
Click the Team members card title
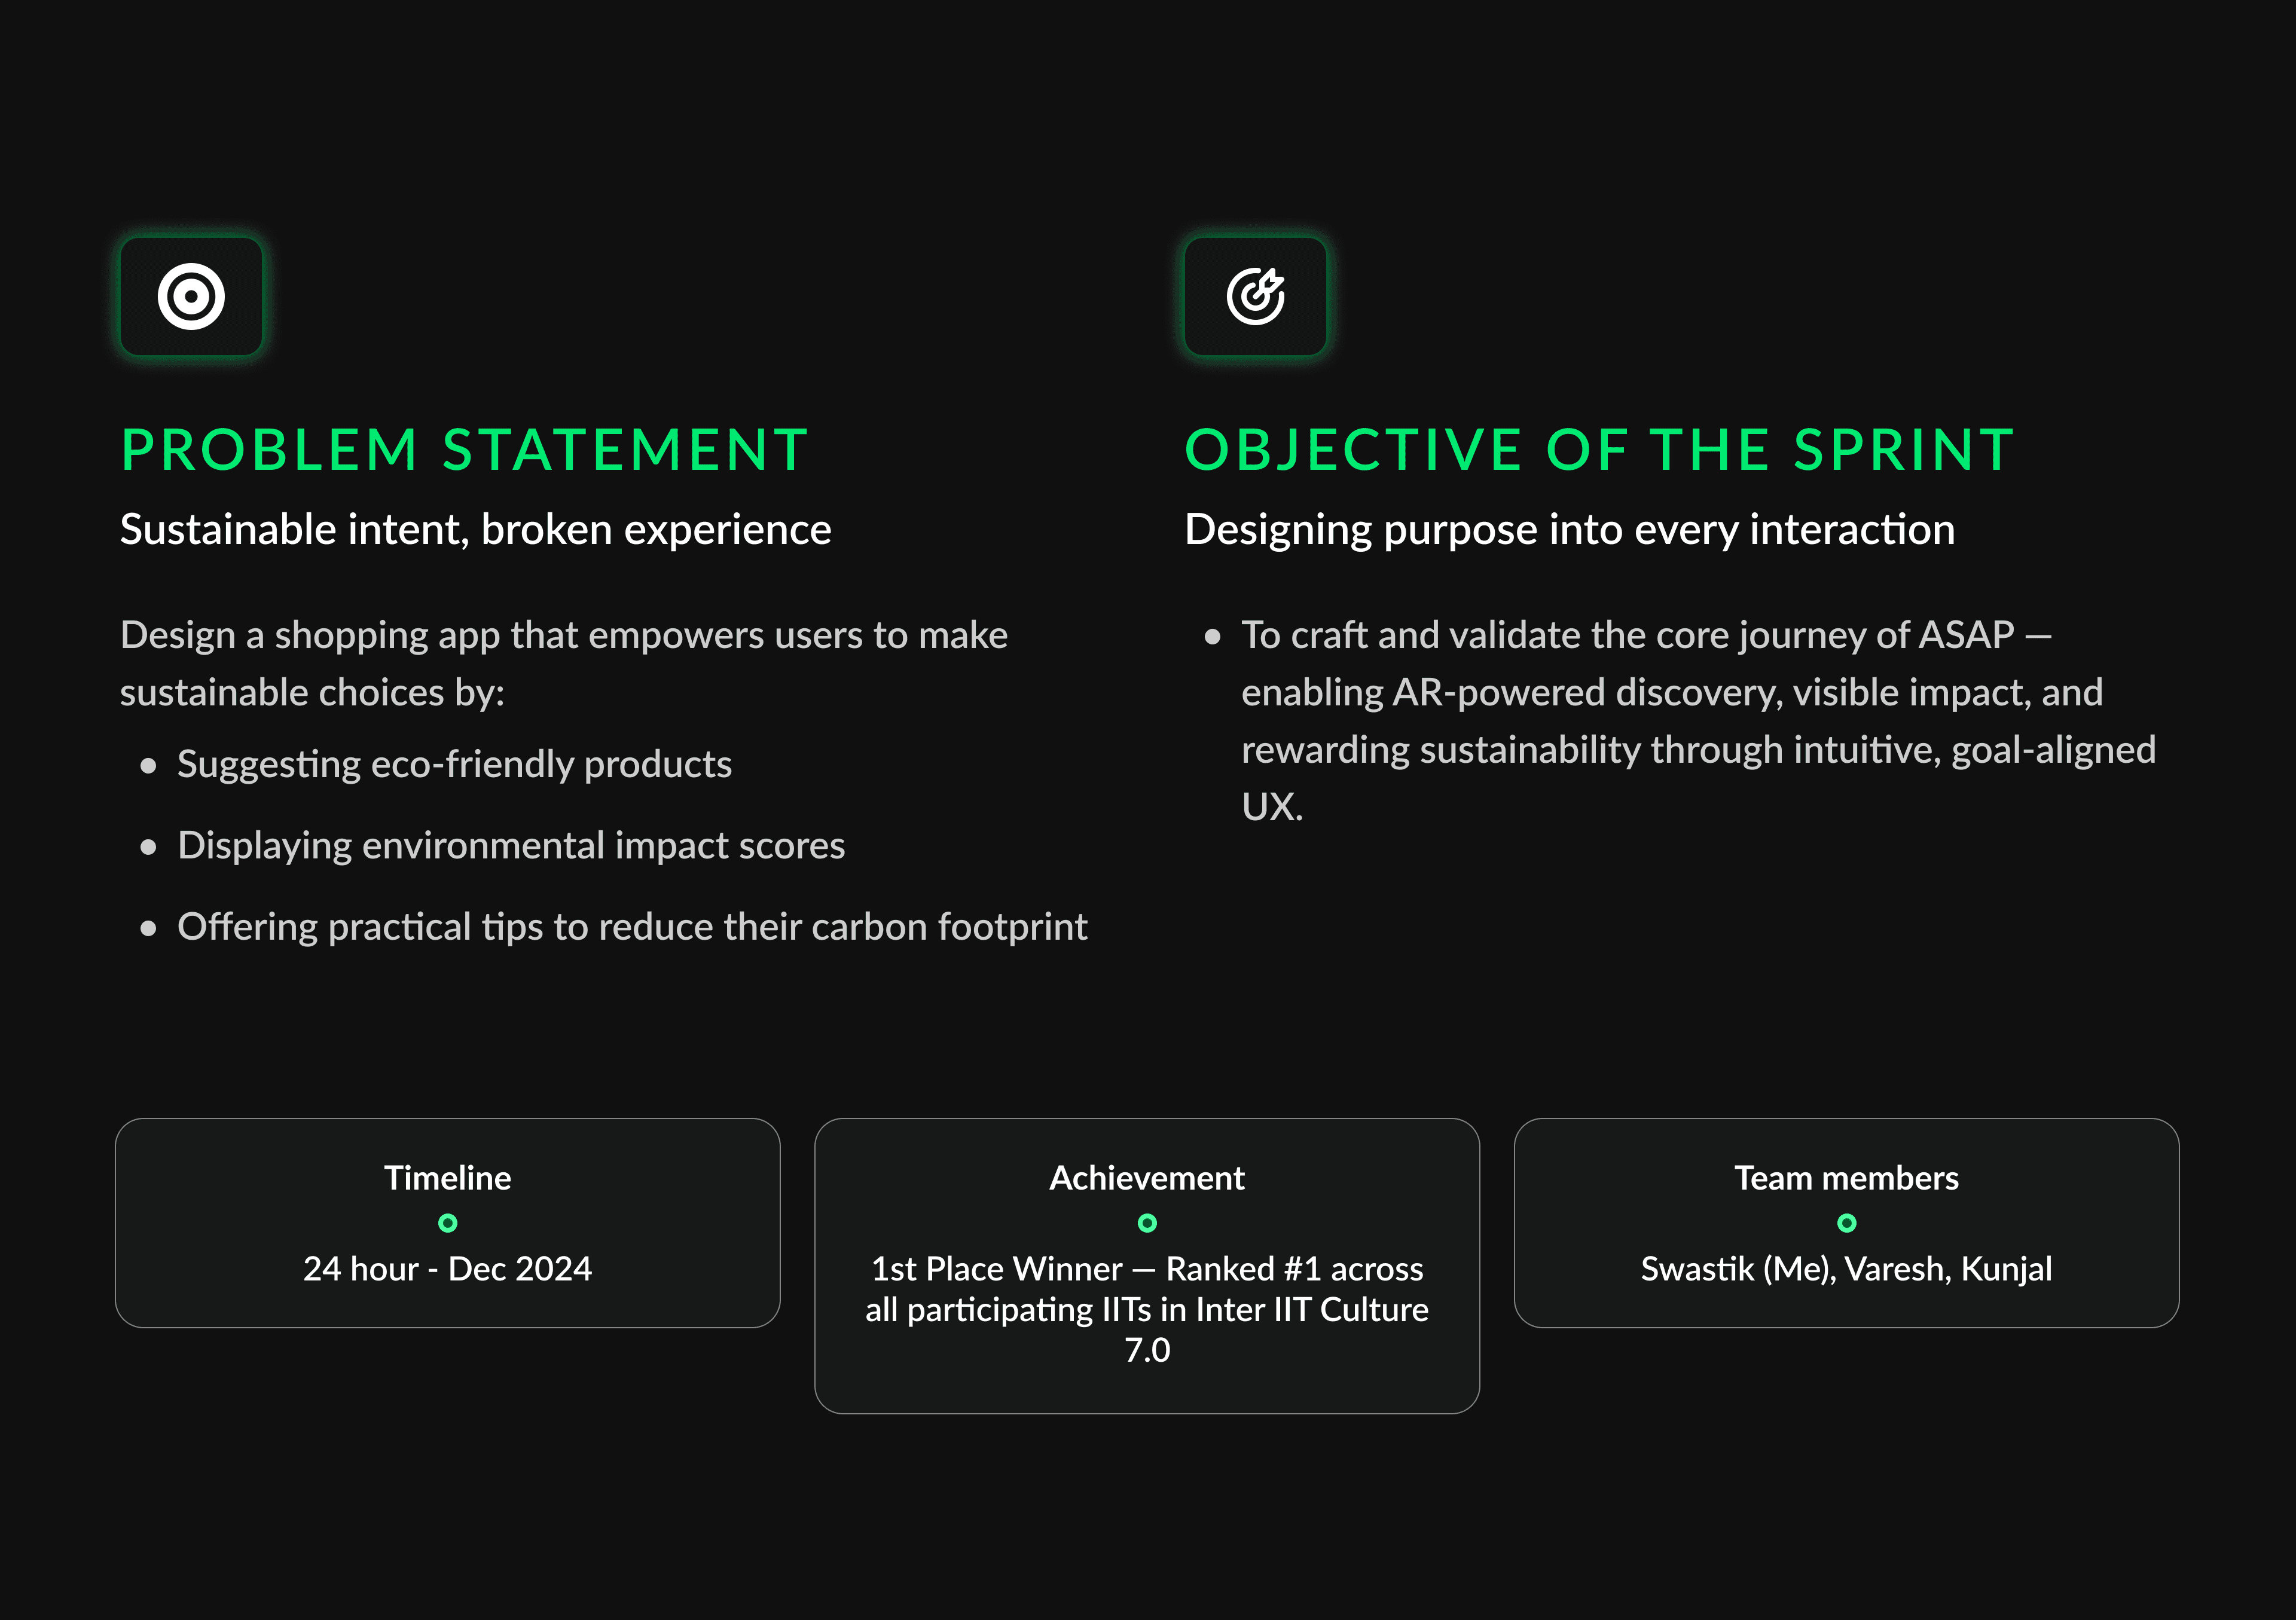(1847, 1178)
